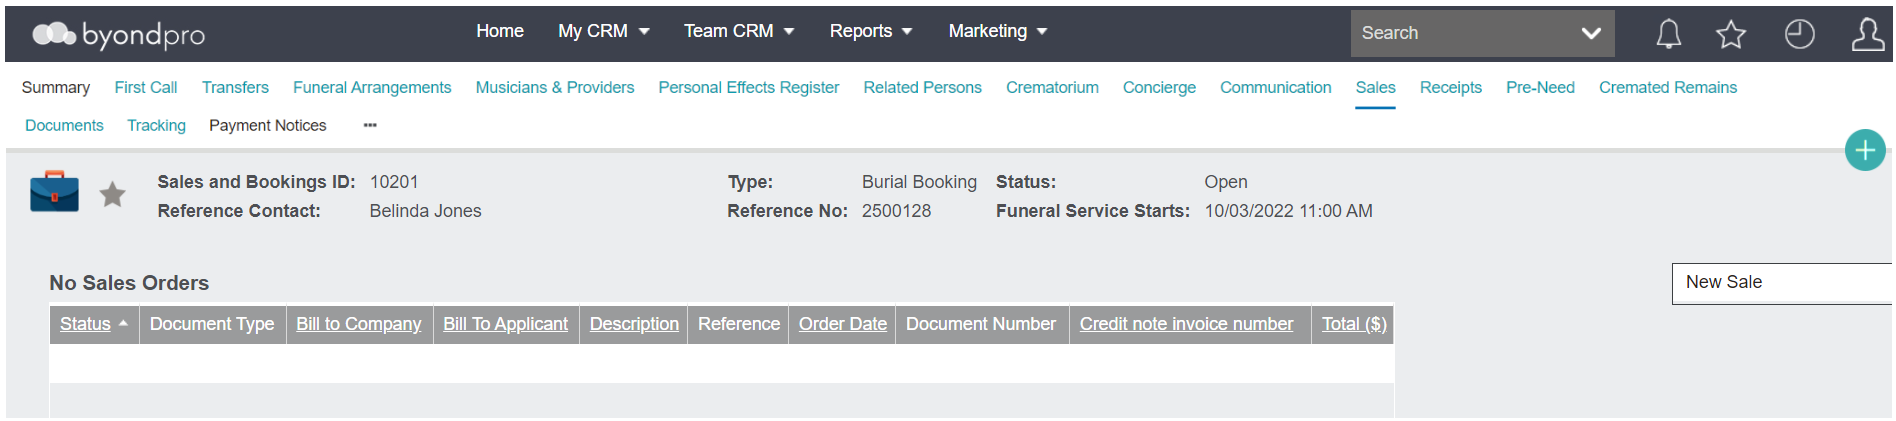Open the Communication tab
The height and width of the screenshot is (421, 1896).
coord(1275,87)
